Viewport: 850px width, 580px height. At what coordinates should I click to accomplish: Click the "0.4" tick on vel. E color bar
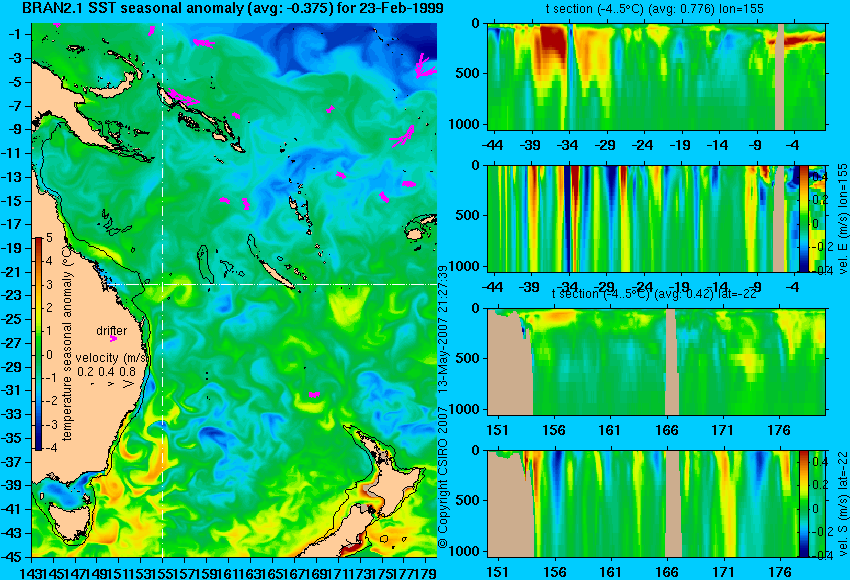[819, 176]
